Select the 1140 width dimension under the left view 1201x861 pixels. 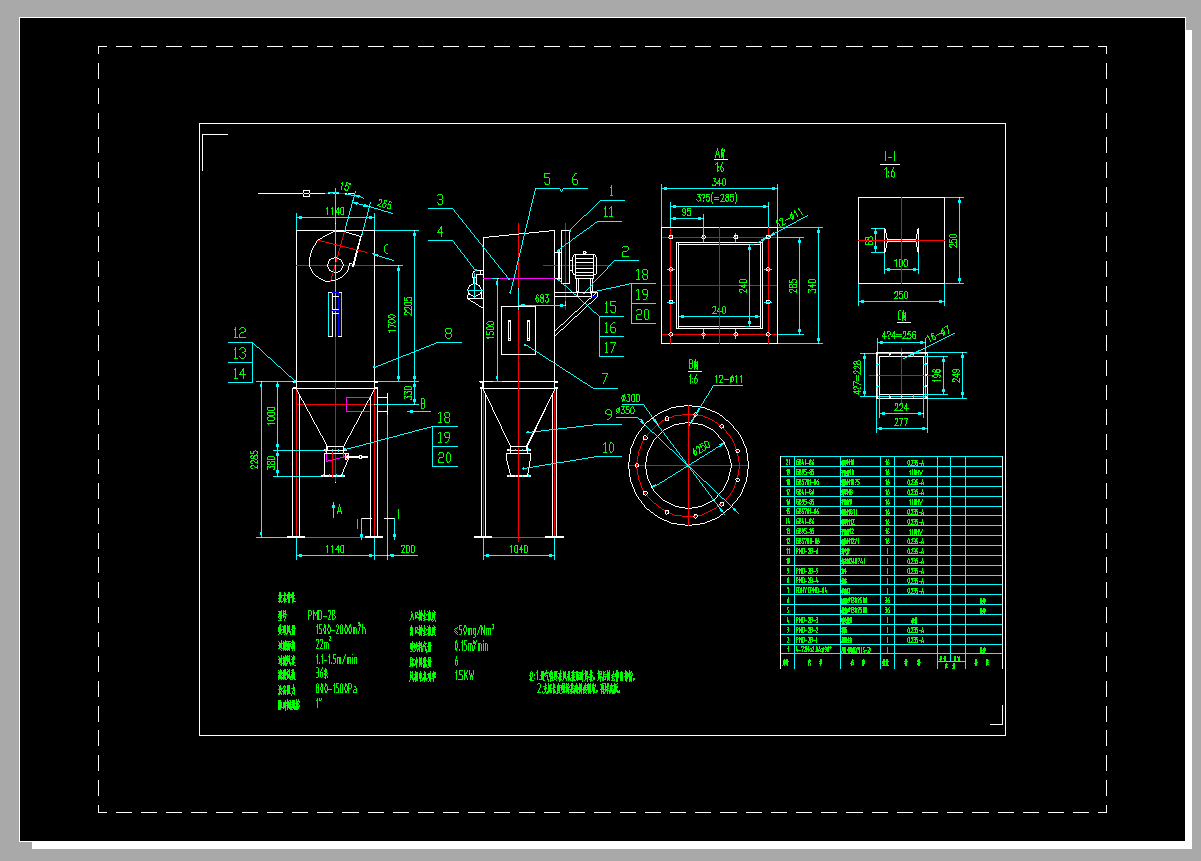tap(335, 547)
